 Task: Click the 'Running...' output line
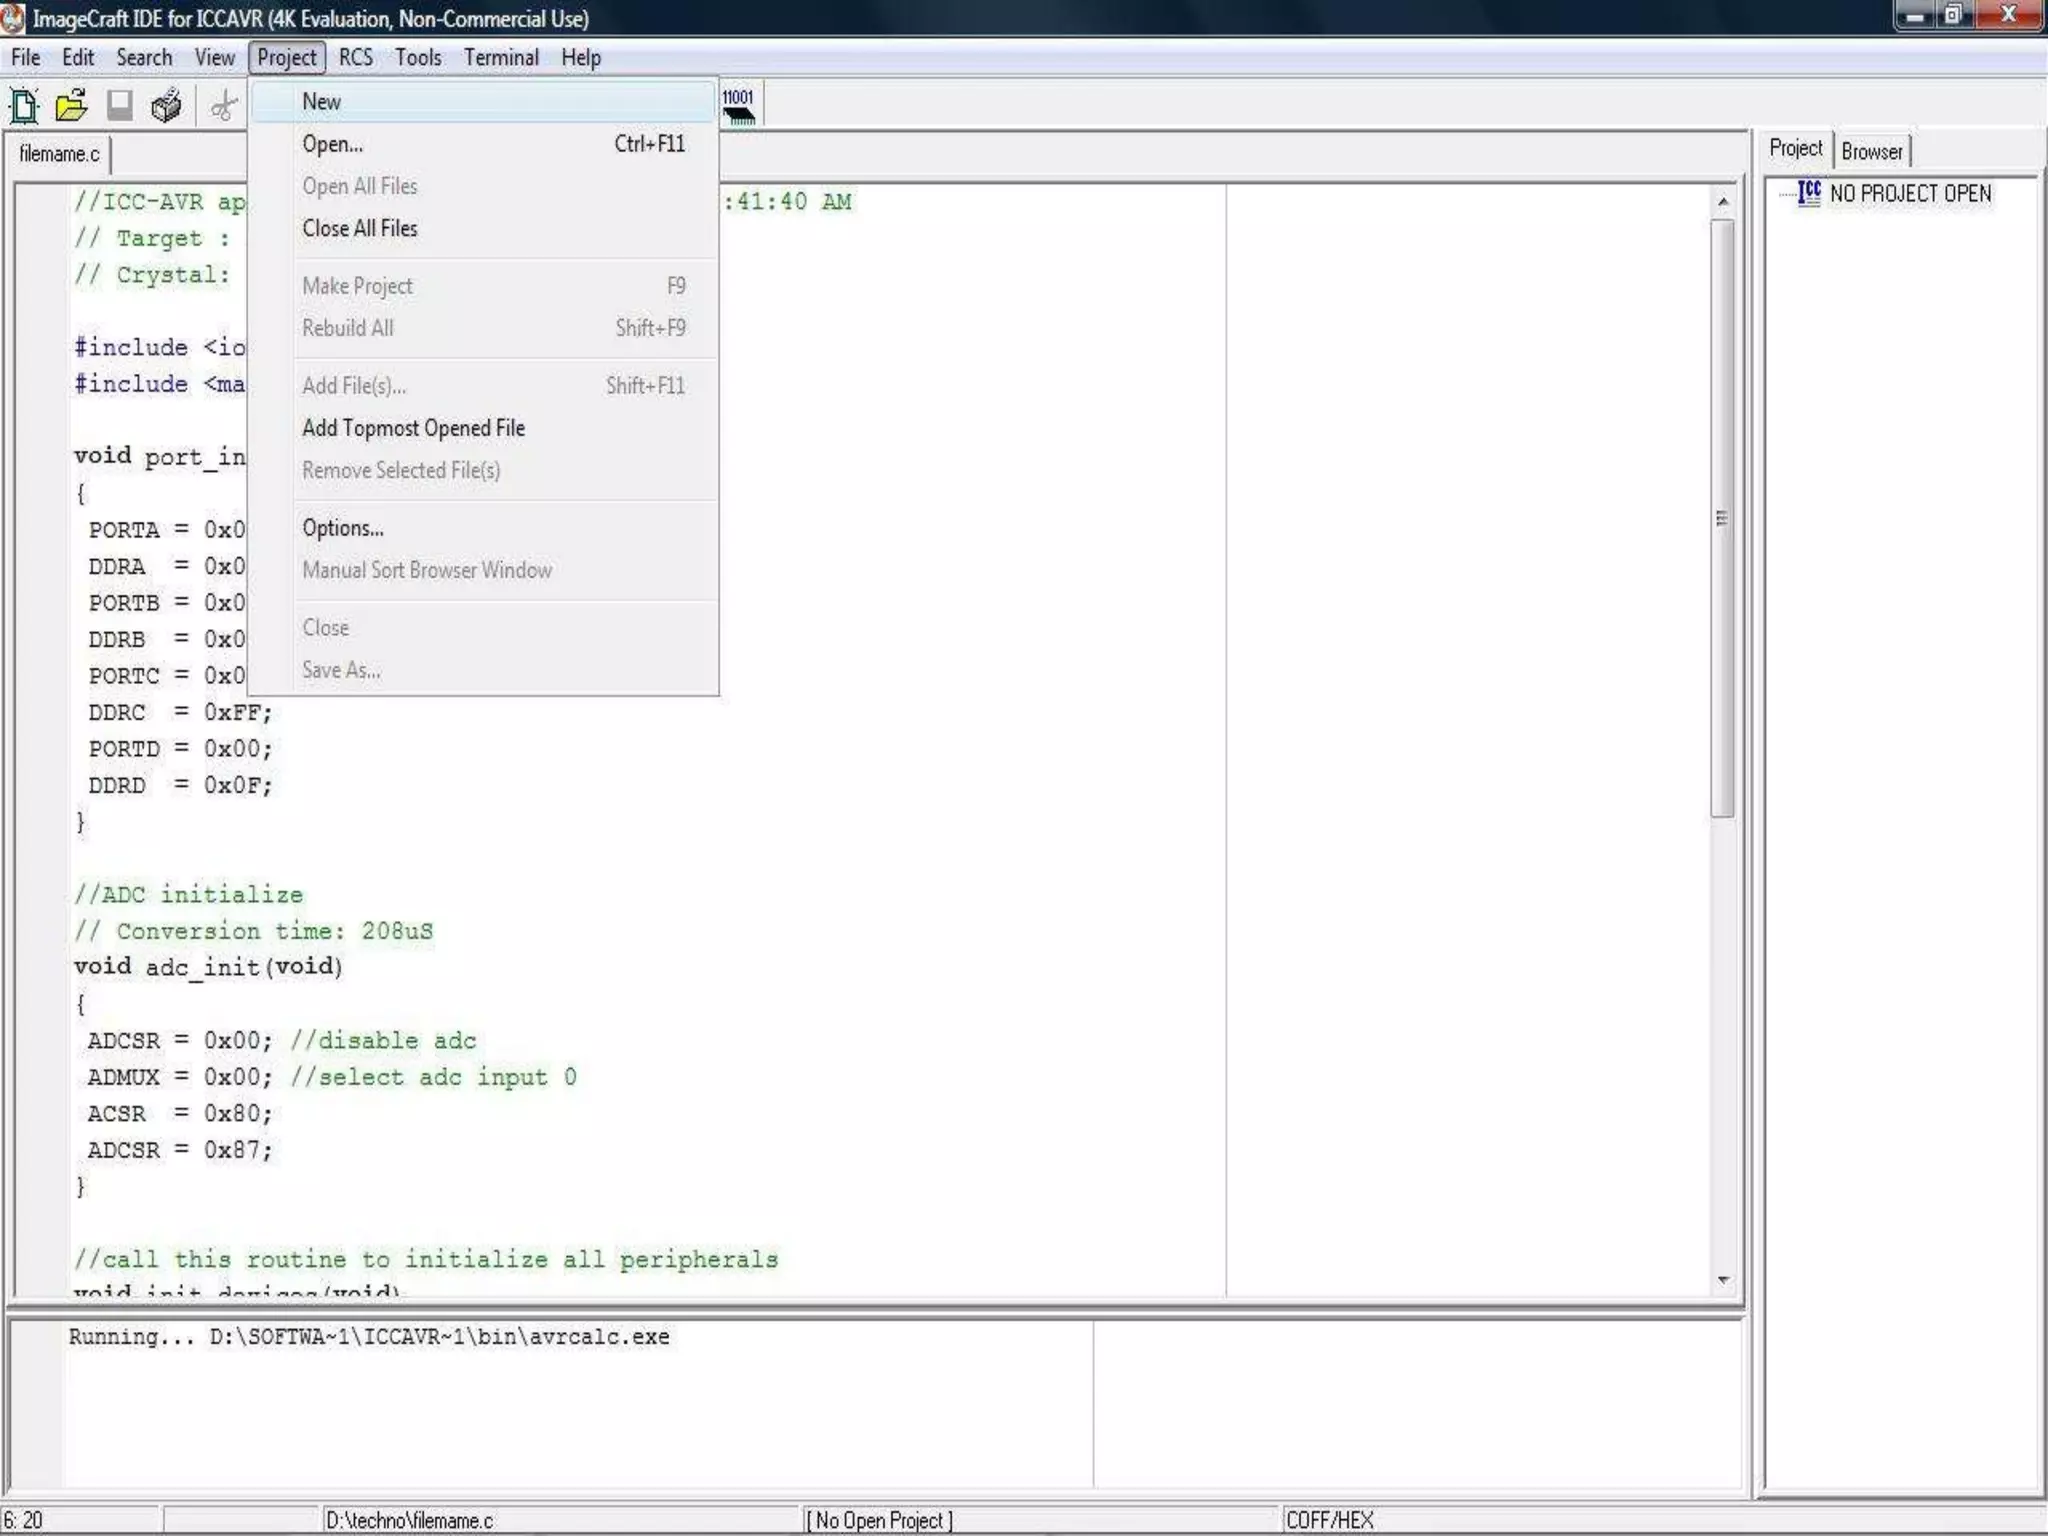pyautogui.click(x=369, y=1337)
